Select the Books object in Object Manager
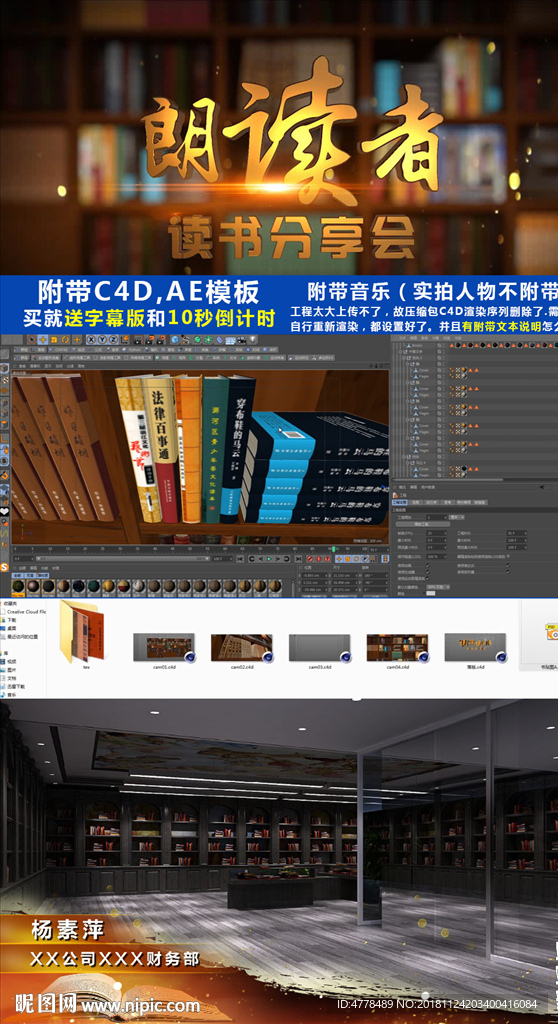The height and width of the screenshot is (1024, 558). [415, 345]
